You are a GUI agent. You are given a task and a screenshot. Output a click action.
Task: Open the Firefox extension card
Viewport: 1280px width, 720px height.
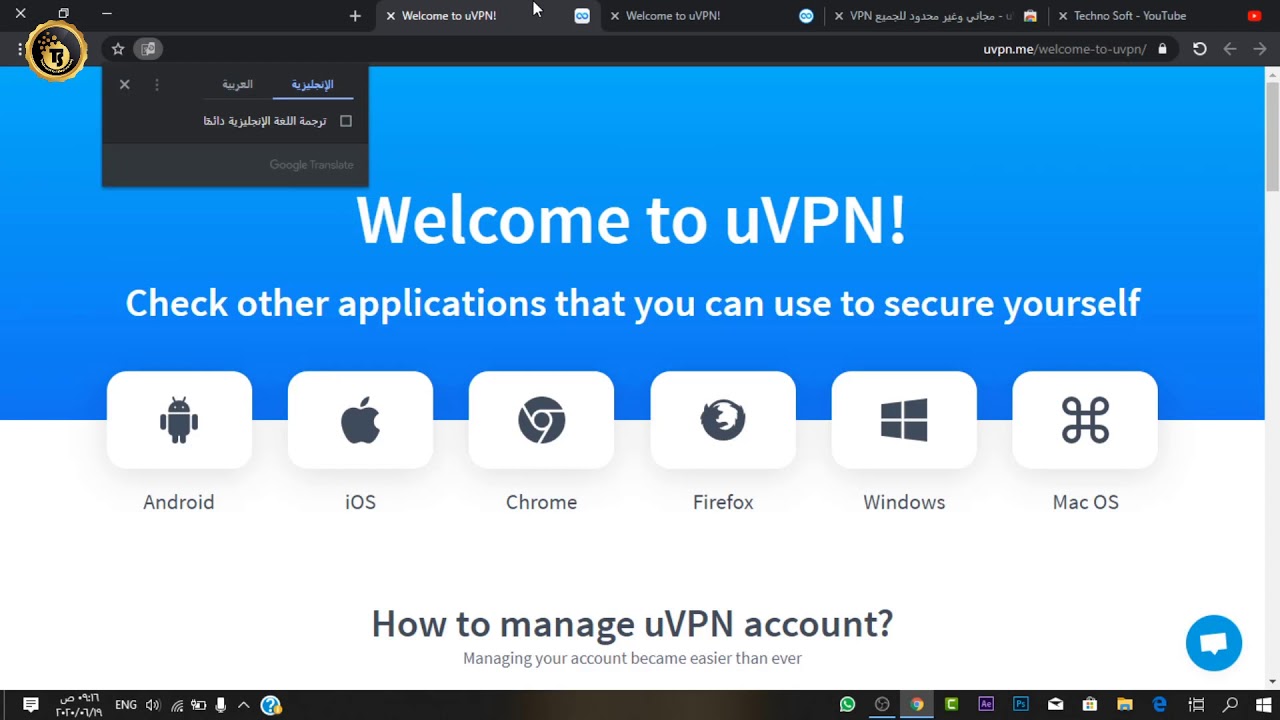[x=723, y=420]
